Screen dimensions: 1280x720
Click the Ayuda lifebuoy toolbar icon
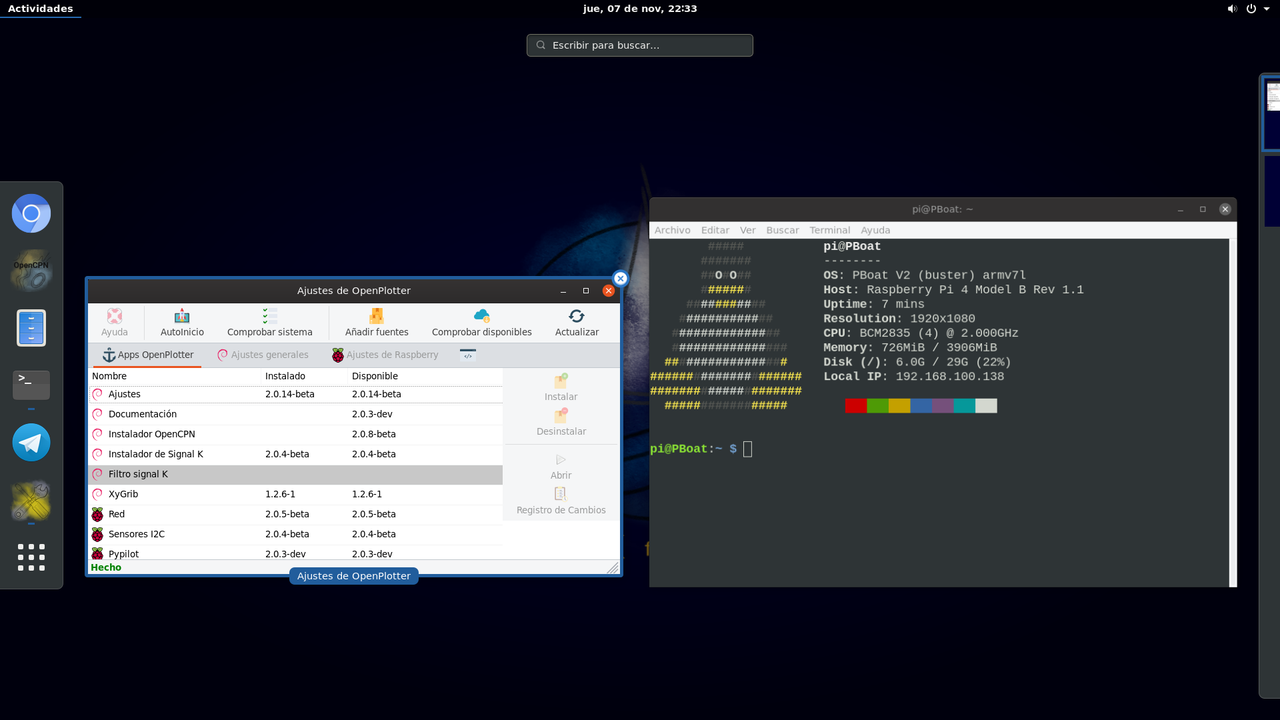click(x=115, y=316)
